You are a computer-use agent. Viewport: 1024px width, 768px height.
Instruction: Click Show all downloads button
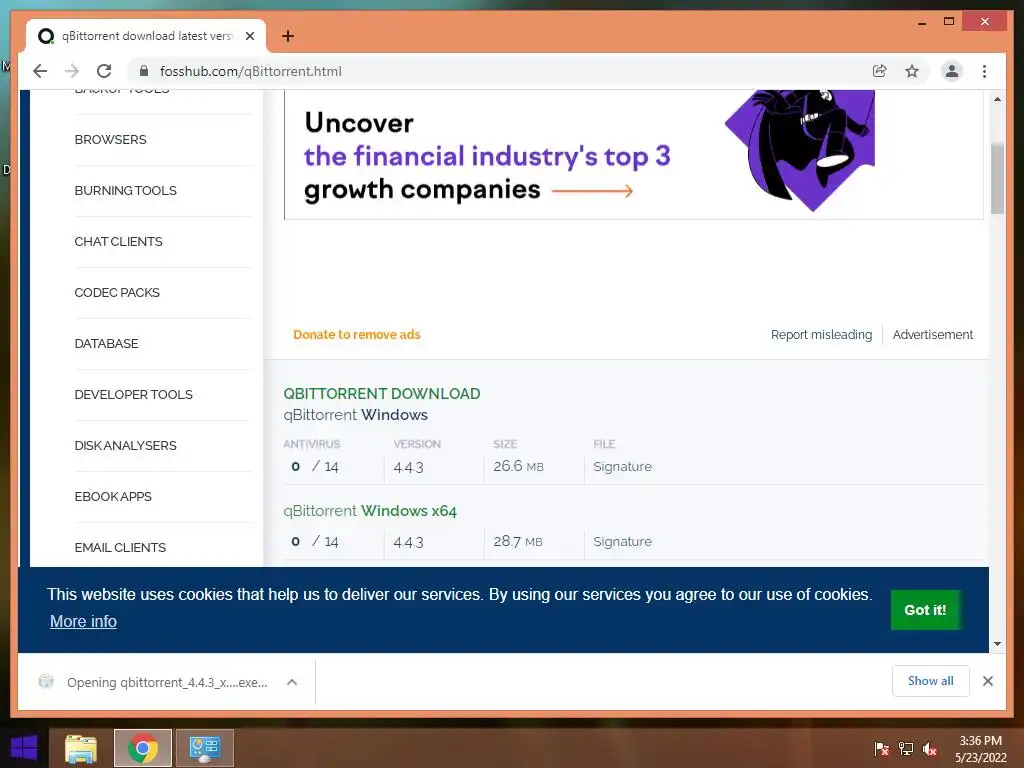pos(930,681)
